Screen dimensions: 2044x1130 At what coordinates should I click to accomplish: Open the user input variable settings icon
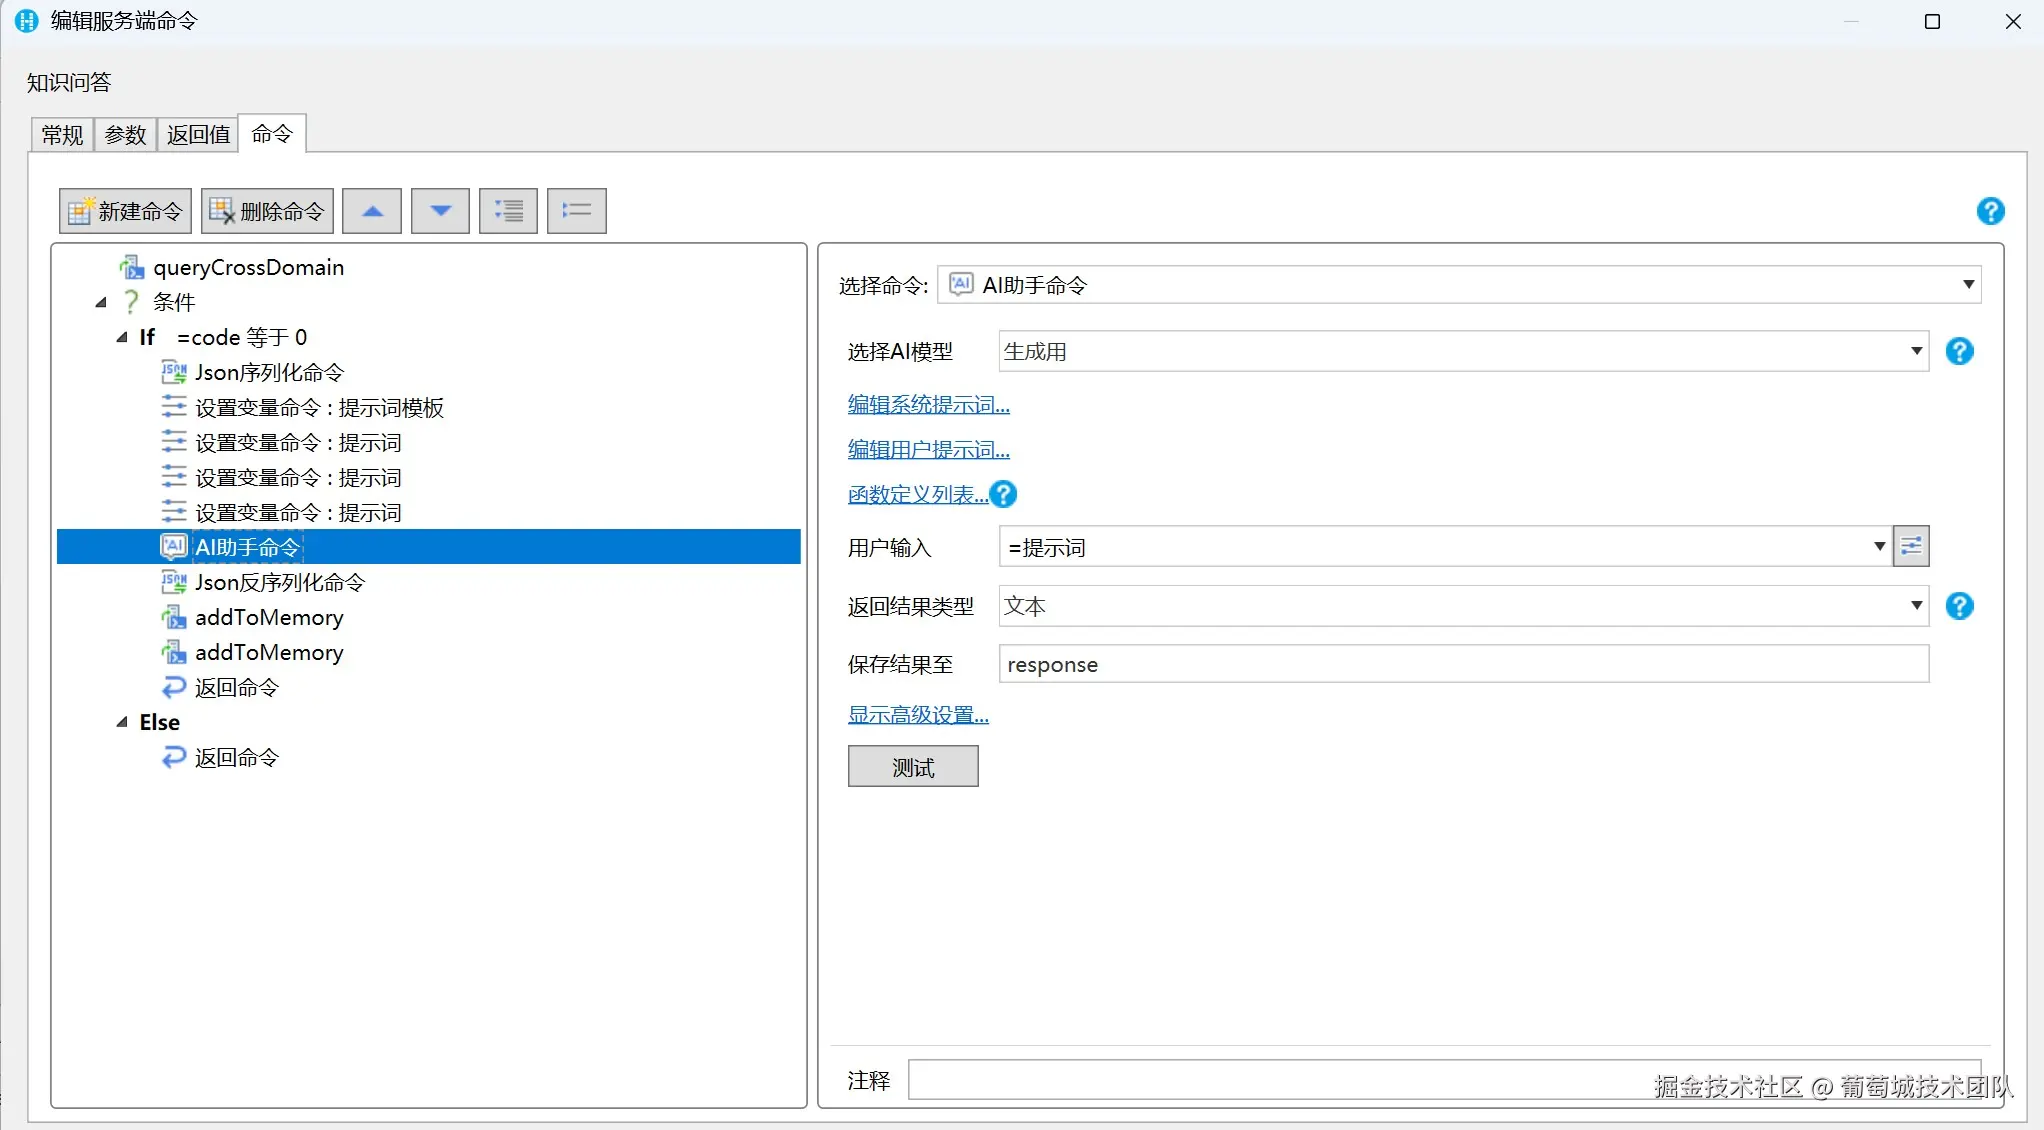tap(1910, 547)
